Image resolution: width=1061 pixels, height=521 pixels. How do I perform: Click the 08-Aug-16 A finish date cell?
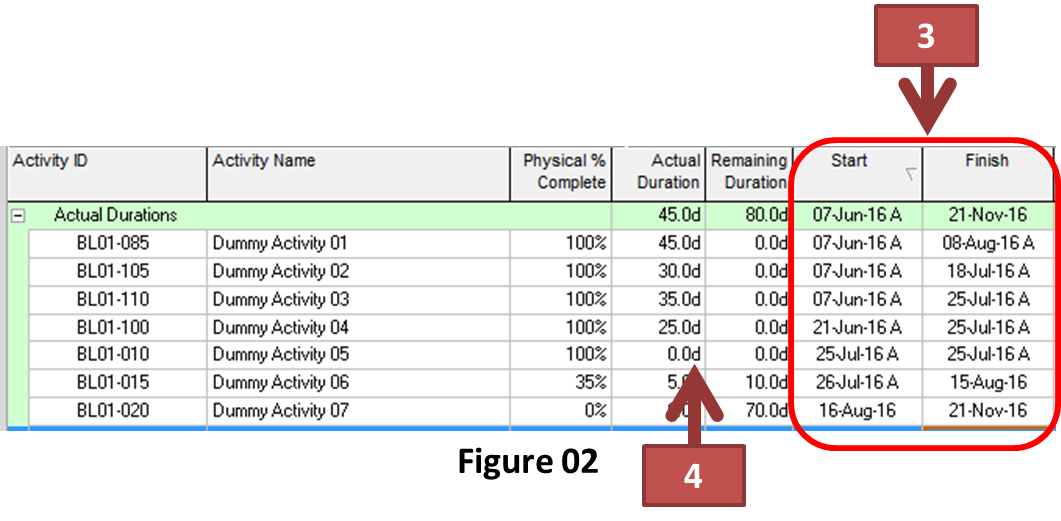[987, 243]
